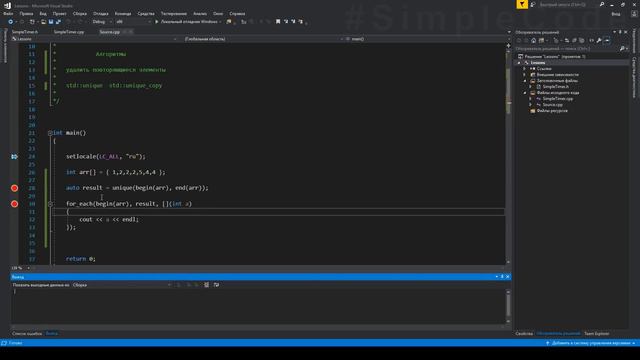
Task: Collapse the Файлы исходного кода folder
Action: [x=525, y=93]
